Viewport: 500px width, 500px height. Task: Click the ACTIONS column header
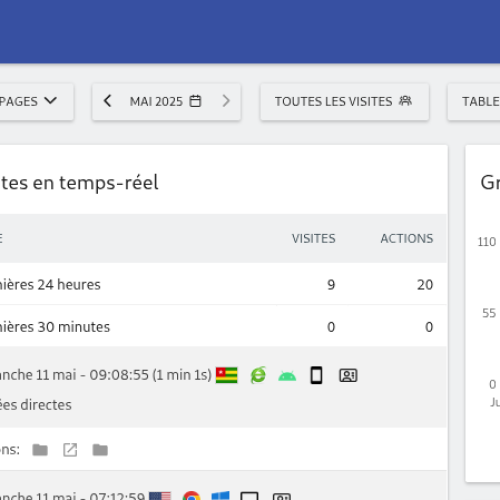pyautogui.click(x=407, y=239)
